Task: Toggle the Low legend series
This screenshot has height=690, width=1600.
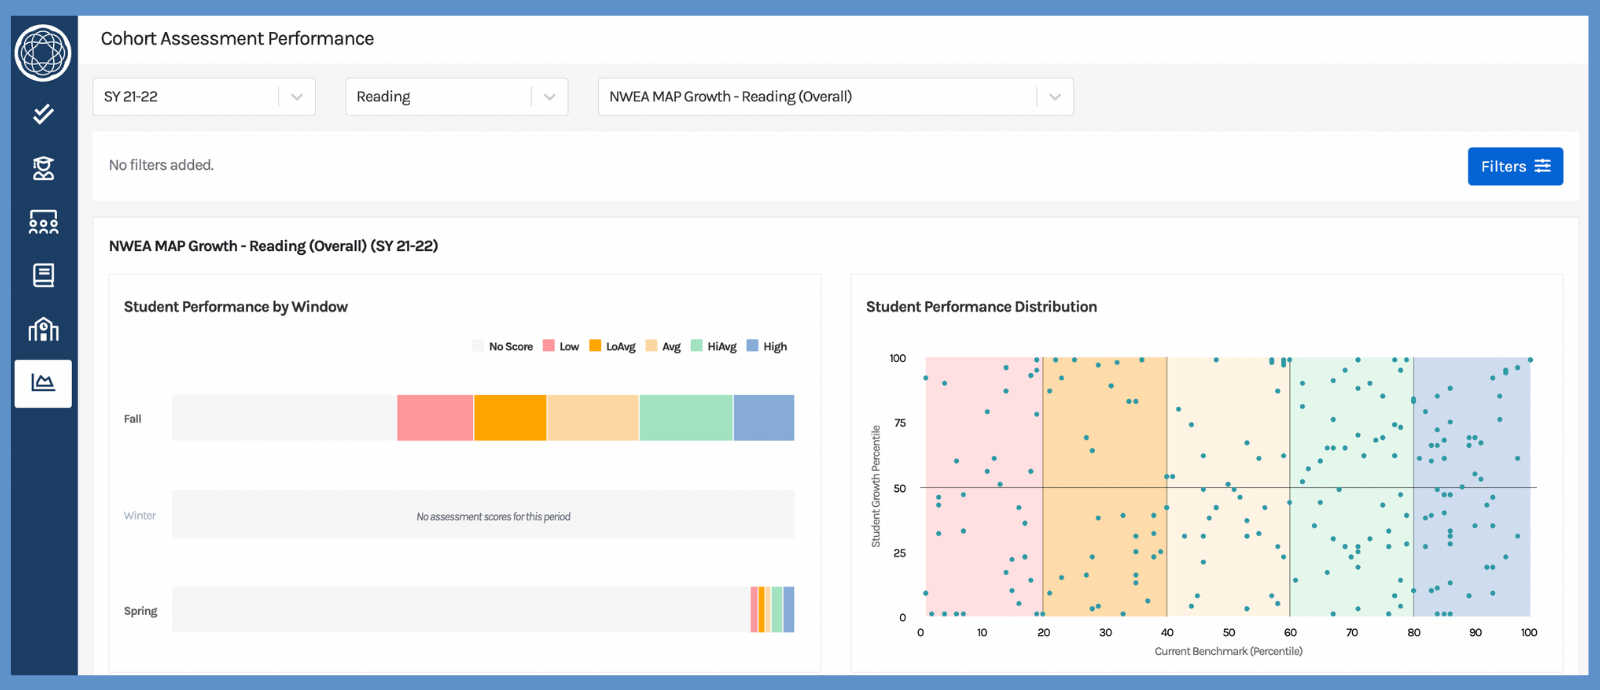Action: tap(561, 347)
